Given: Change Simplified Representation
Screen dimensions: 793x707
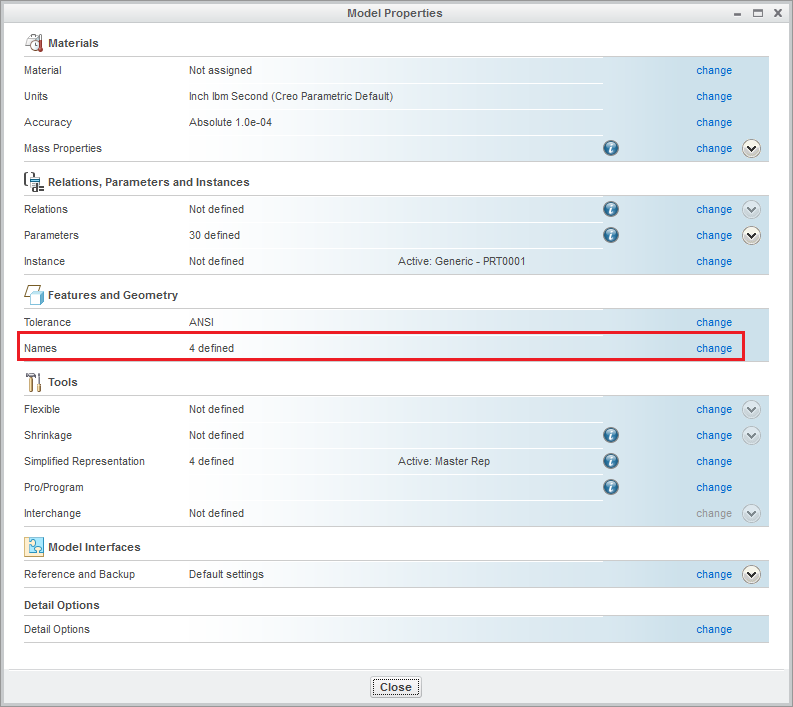Looking at the screenshot, I should click(714, 461).
